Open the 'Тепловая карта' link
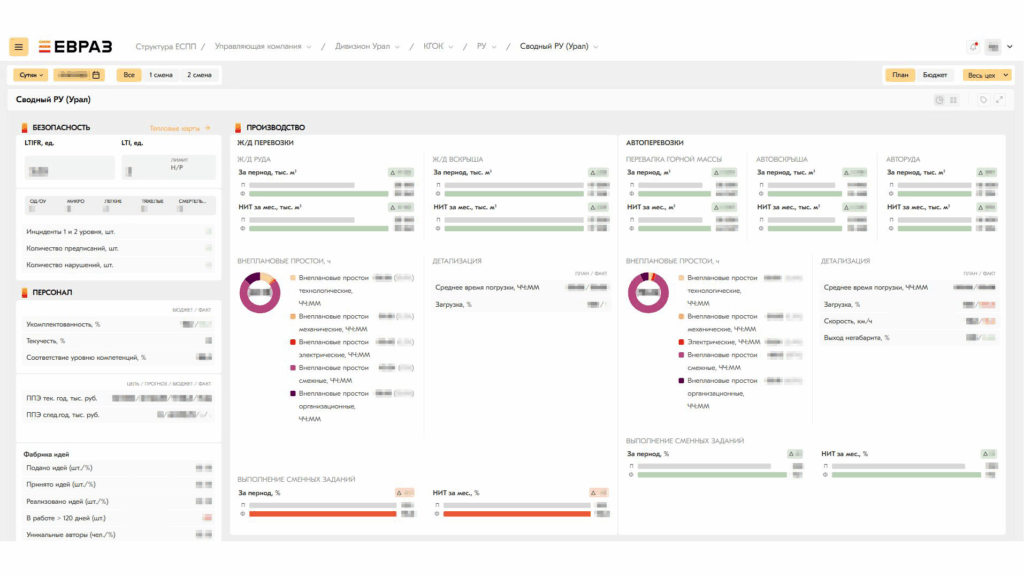The width and height of the screenshot is (1024, 576). point(180,128)
